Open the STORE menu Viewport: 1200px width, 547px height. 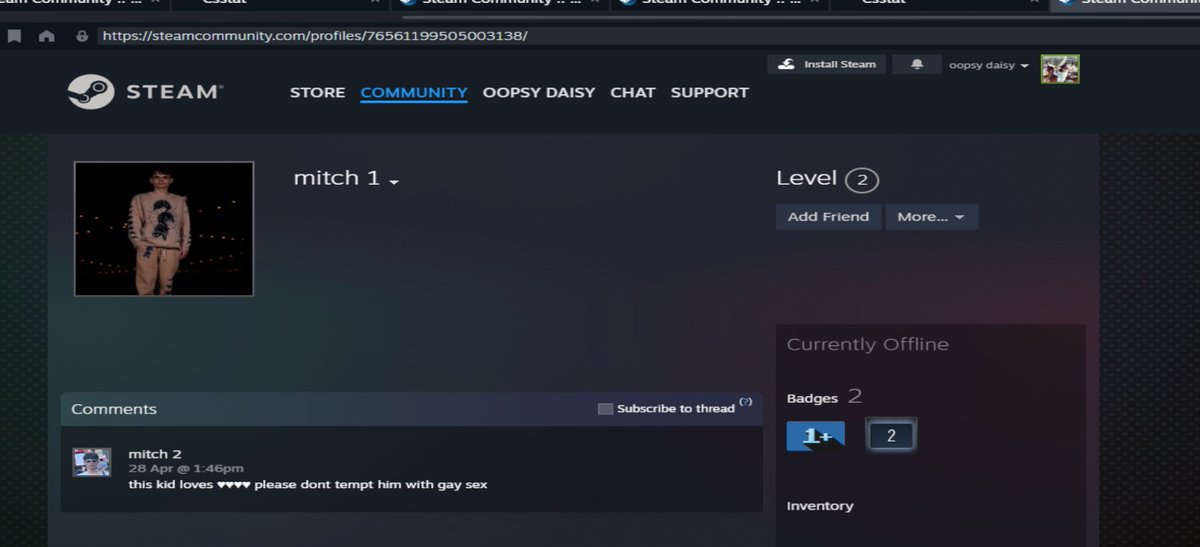[x=318, y=92]
